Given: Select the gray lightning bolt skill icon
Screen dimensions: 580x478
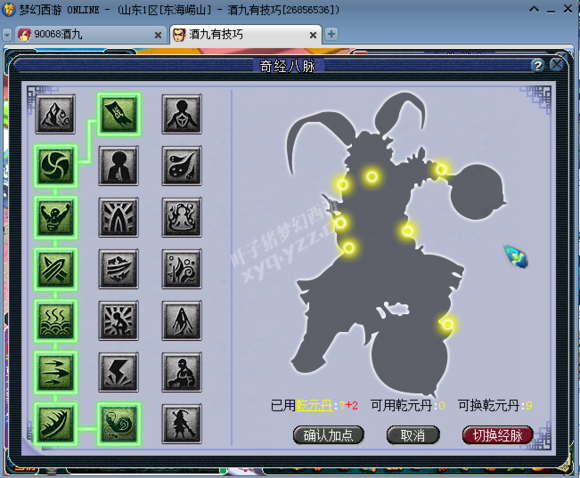Looking at the screenshot, I should 118,372.
